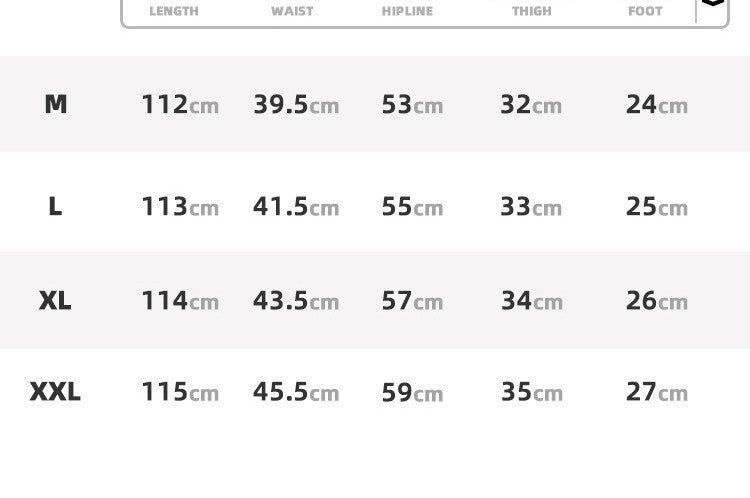
Task: Click the 33cm thigh value
Action: tap(531, 206)
